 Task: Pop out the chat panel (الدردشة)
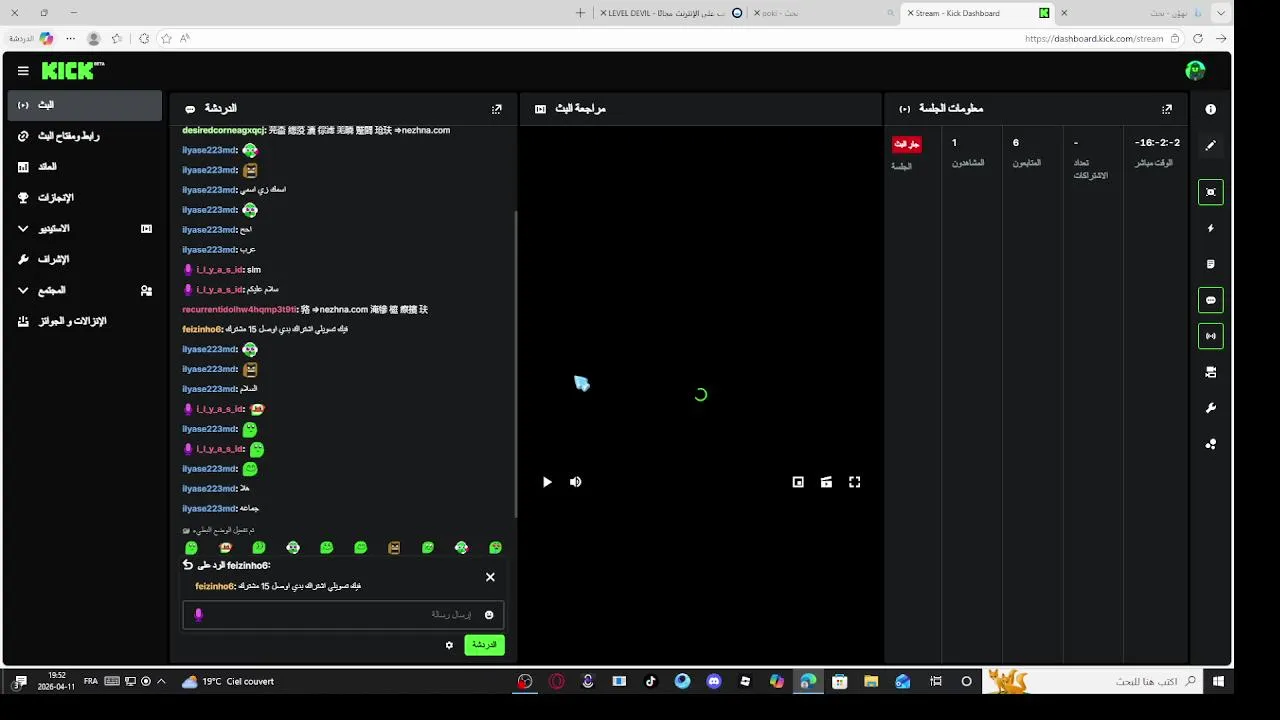[497, 109]
